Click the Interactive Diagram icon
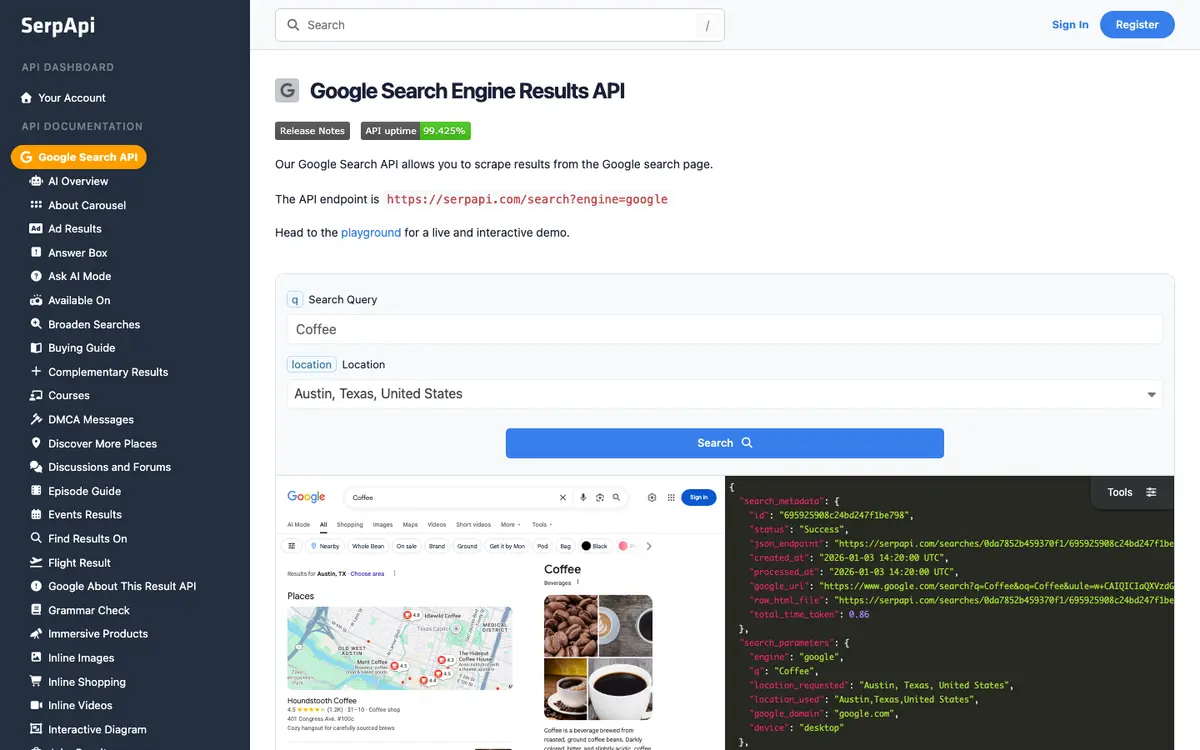 click(36, 729)
